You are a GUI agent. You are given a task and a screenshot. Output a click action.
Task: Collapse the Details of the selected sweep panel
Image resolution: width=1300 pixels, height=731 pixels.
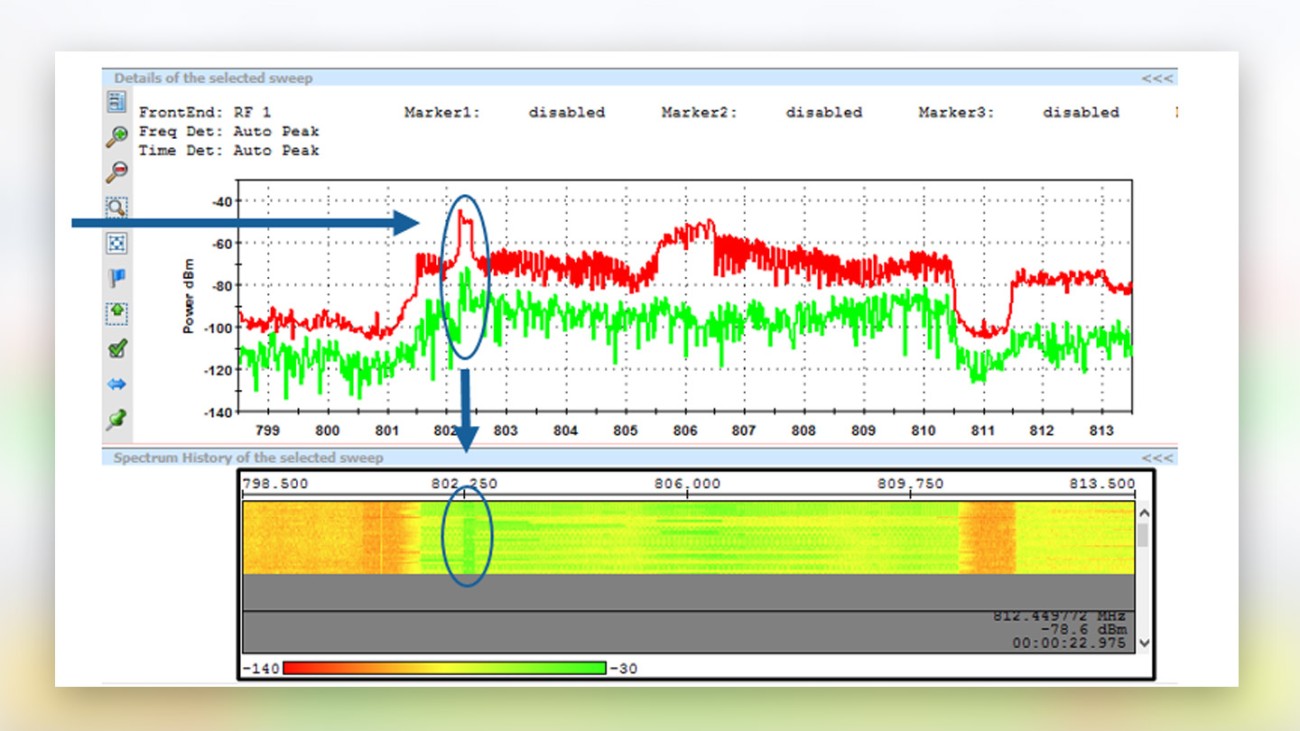1157,77
